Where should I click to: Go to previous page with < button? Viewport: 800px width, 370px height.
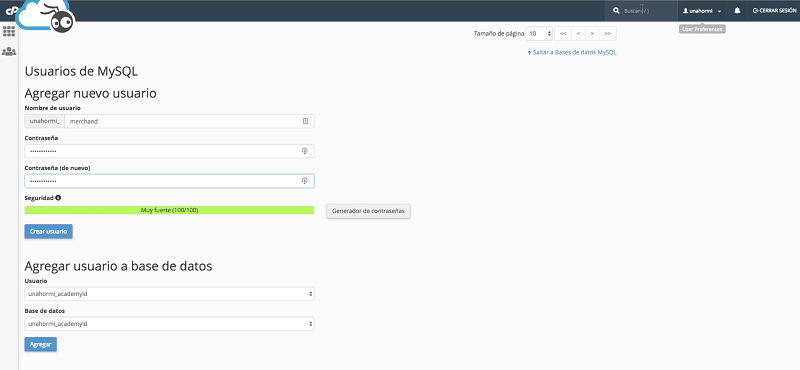578,34
